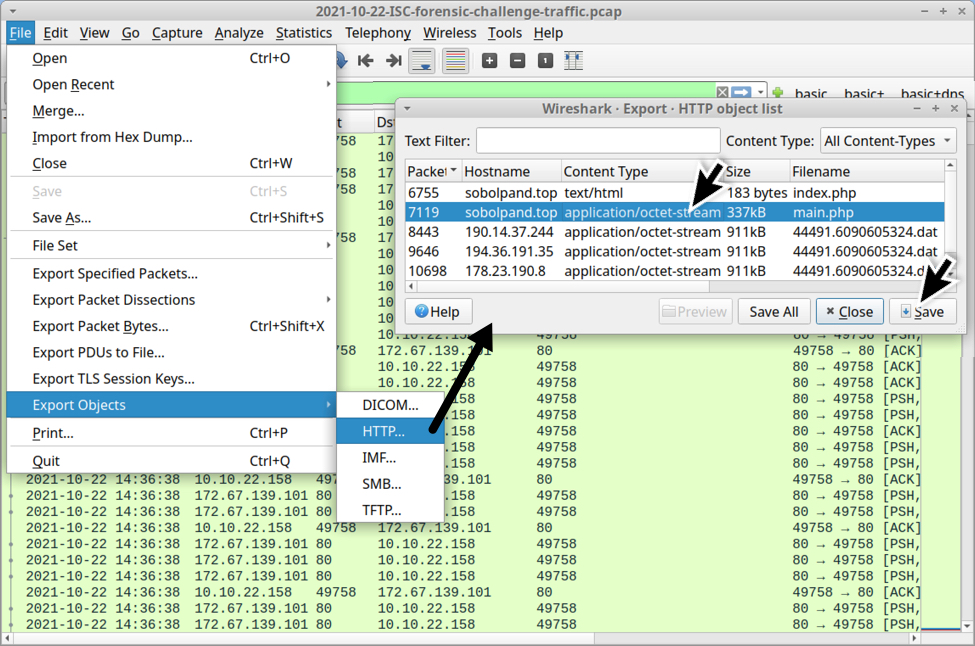
Task: Sort by the Packet column header
Action: 432,172
